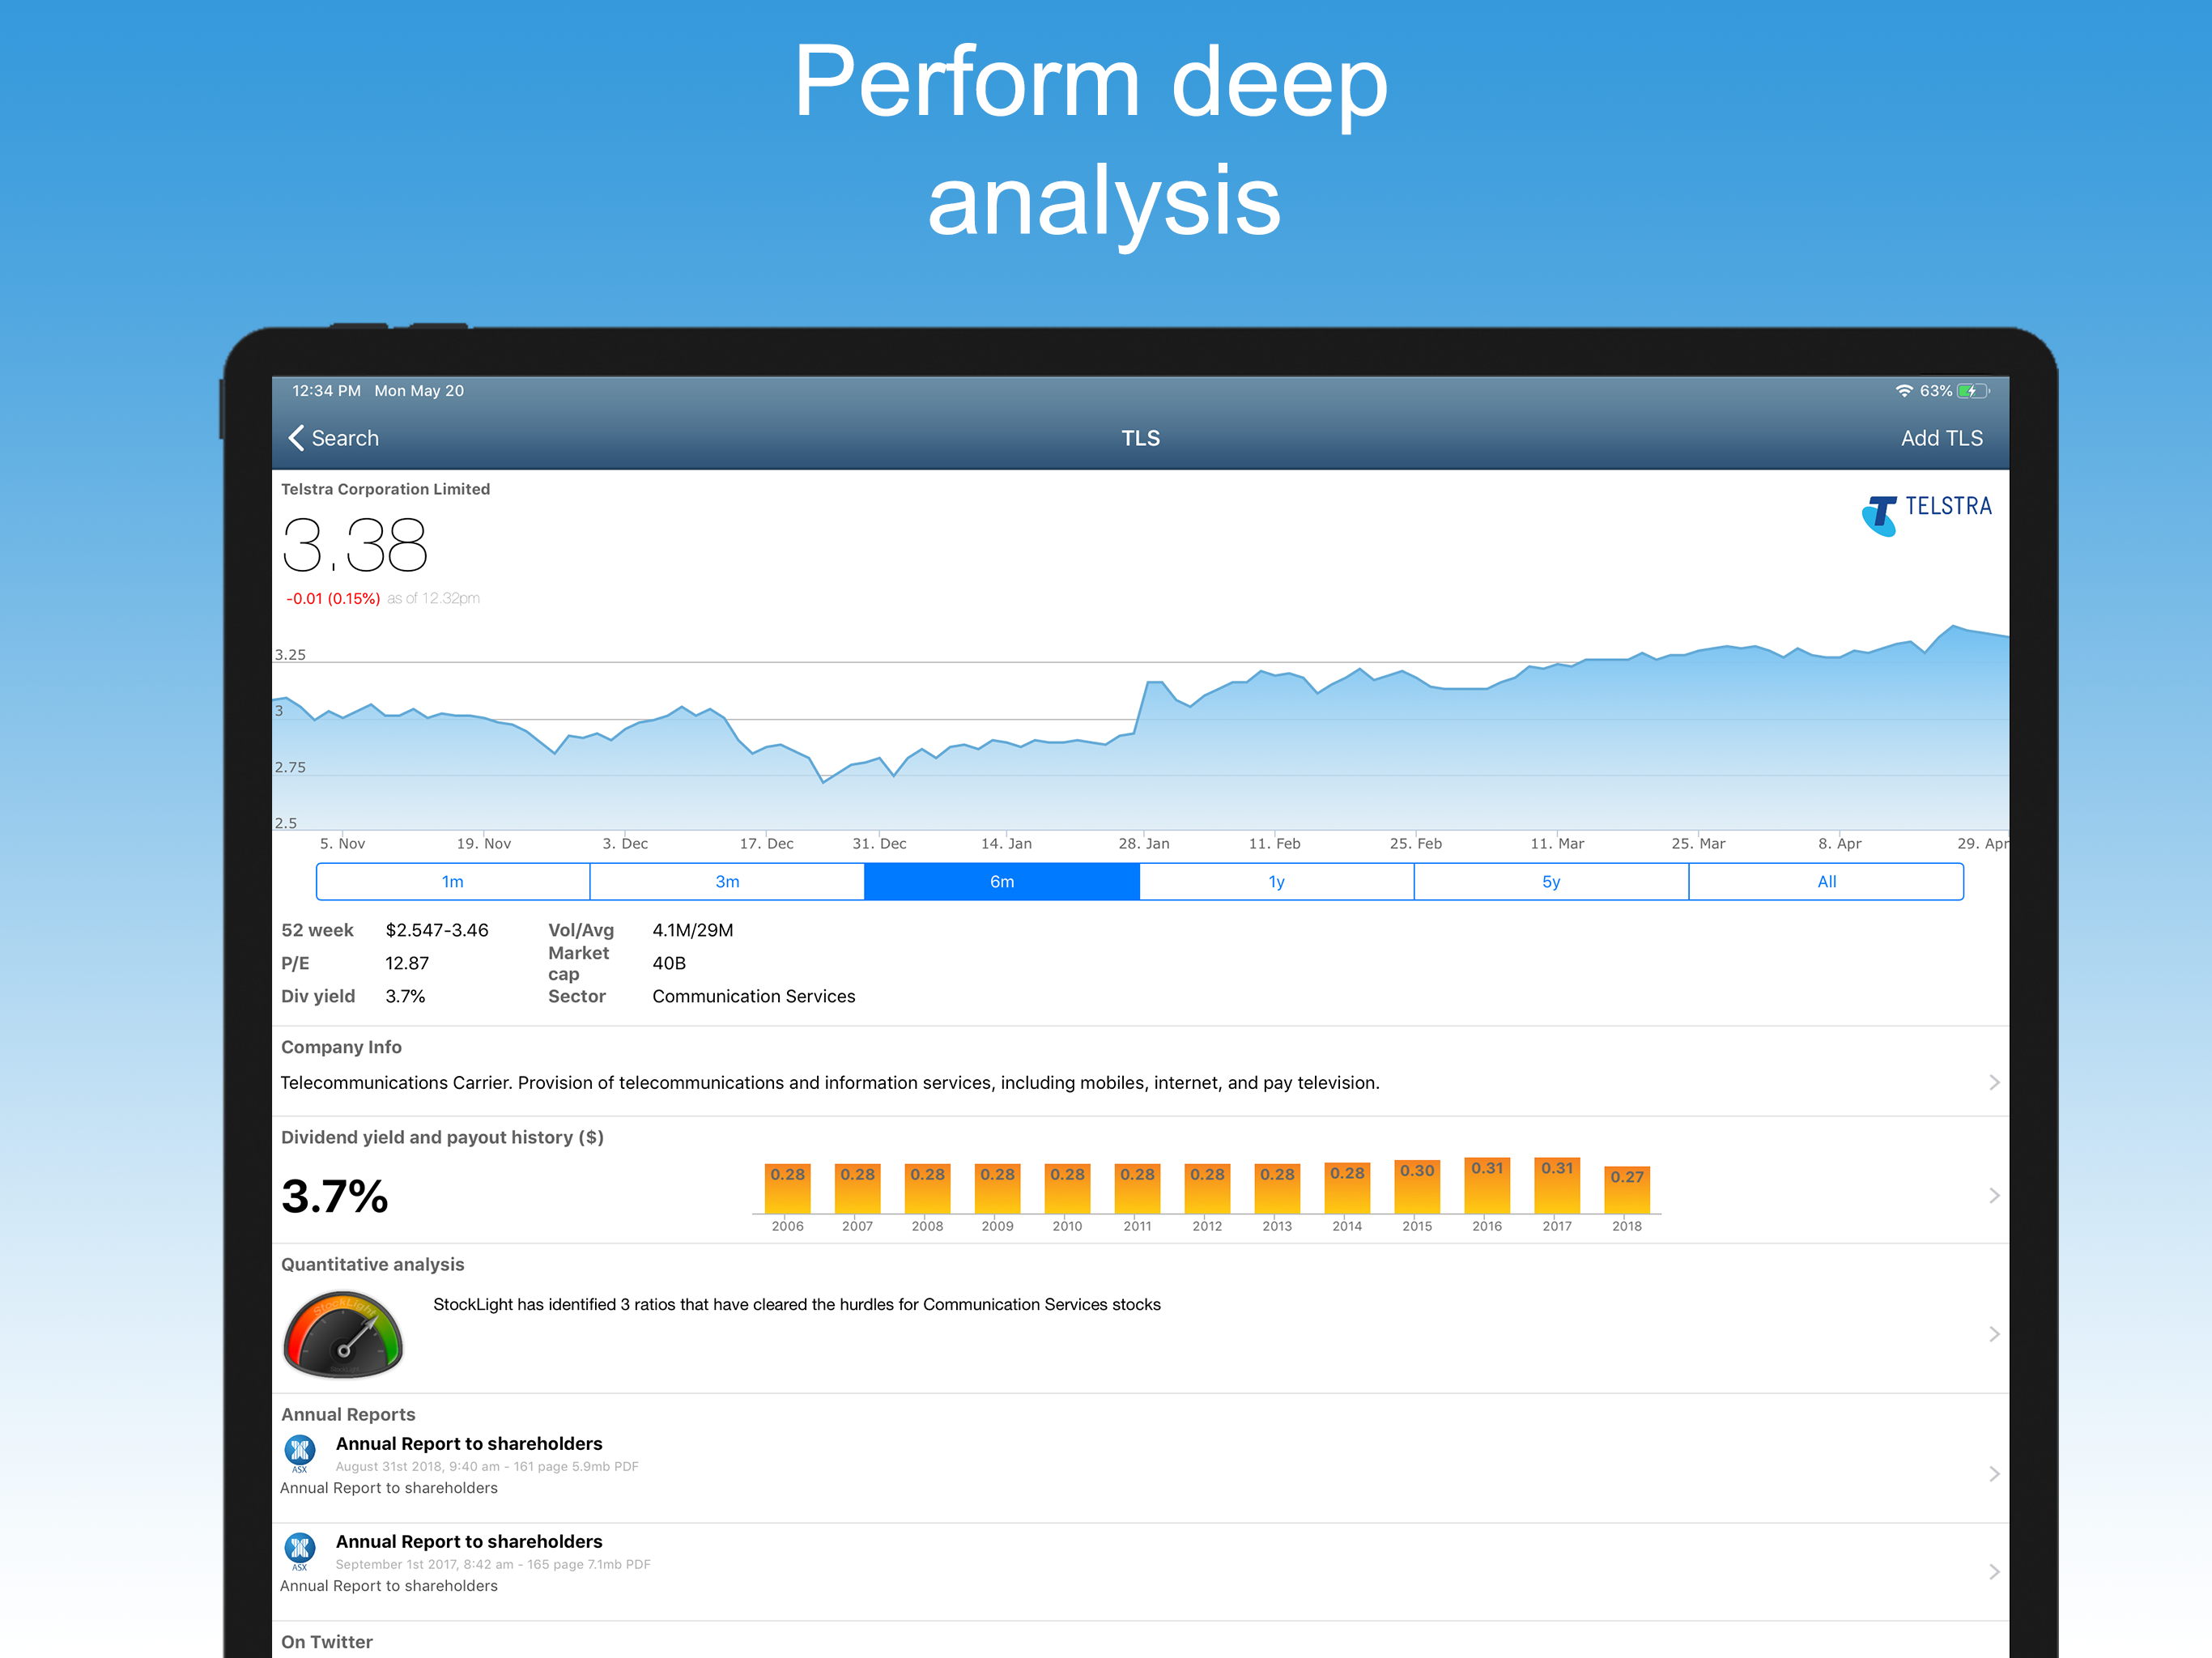
Task: Open September 1st 2017 Annual Report title
Action: [x=469, y=1541]
